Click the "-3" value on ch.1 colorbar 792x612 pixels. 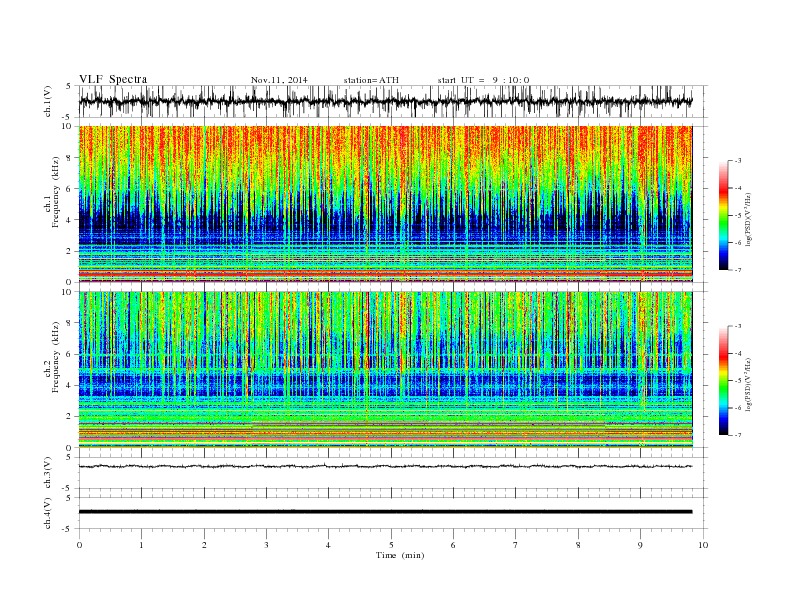[738, 161]
